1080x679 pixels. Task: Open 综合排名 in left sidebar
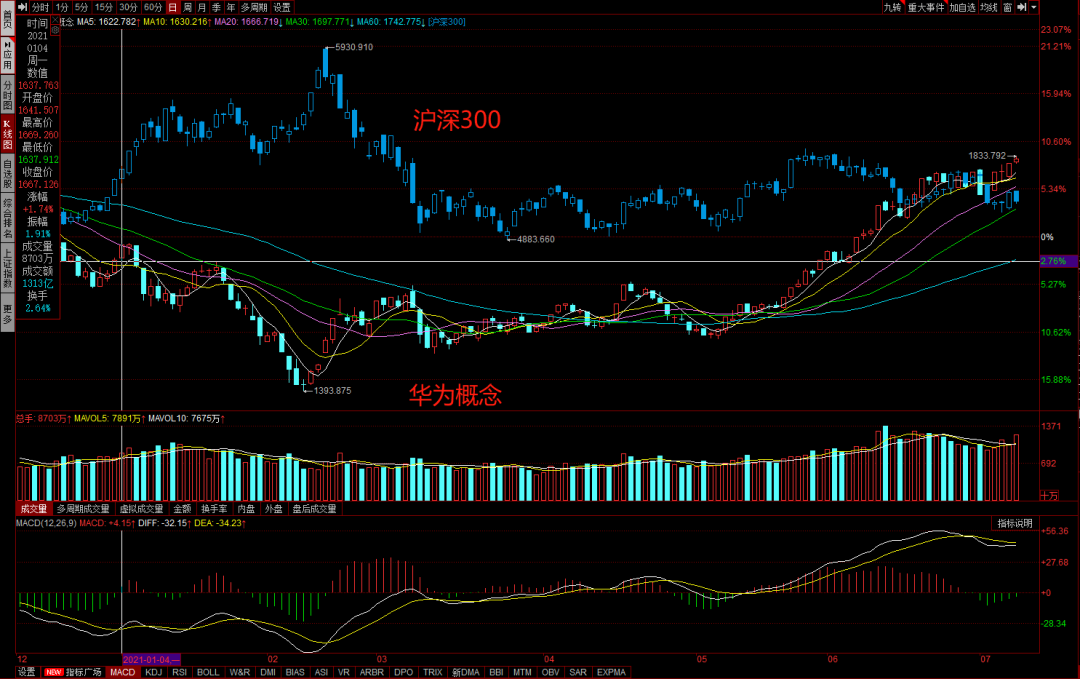tap(8, 218)
